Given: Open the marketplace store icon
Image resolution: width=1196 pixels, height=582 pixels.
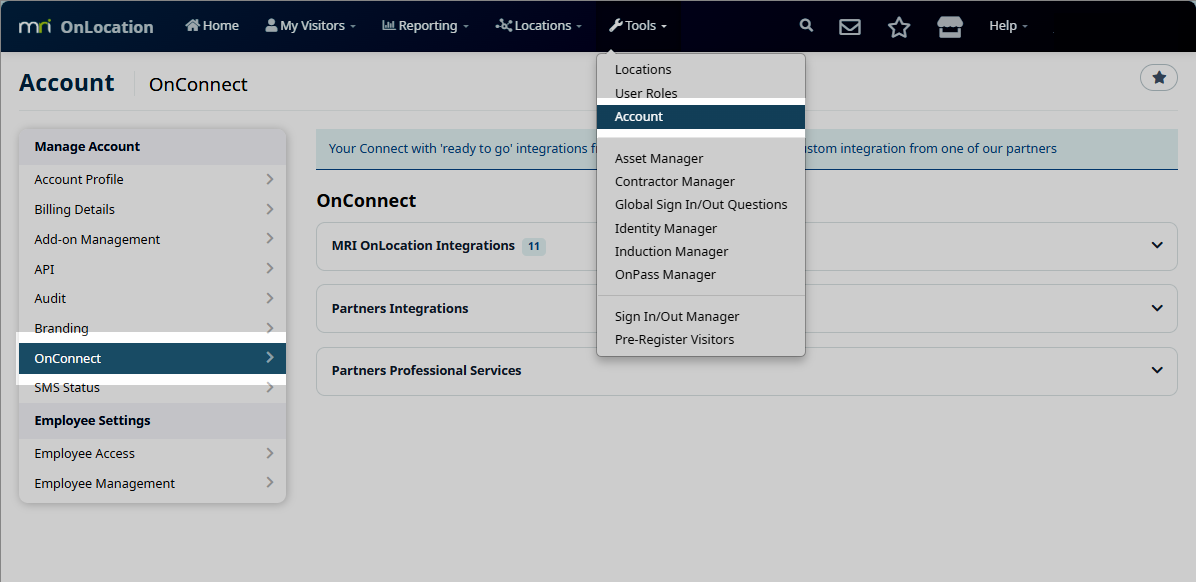Looking at the screenshot, I should point(949,27).
